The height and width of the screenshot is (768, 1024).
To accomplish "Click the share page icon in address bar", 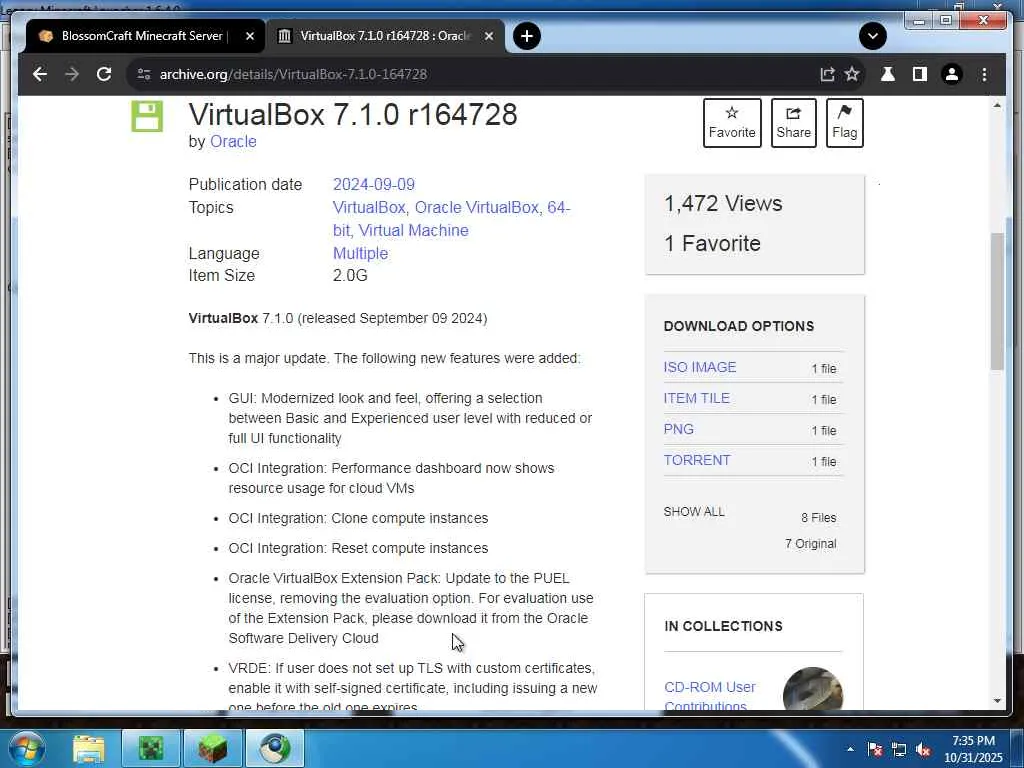I will pyautogui.click(x=827, y=74).
